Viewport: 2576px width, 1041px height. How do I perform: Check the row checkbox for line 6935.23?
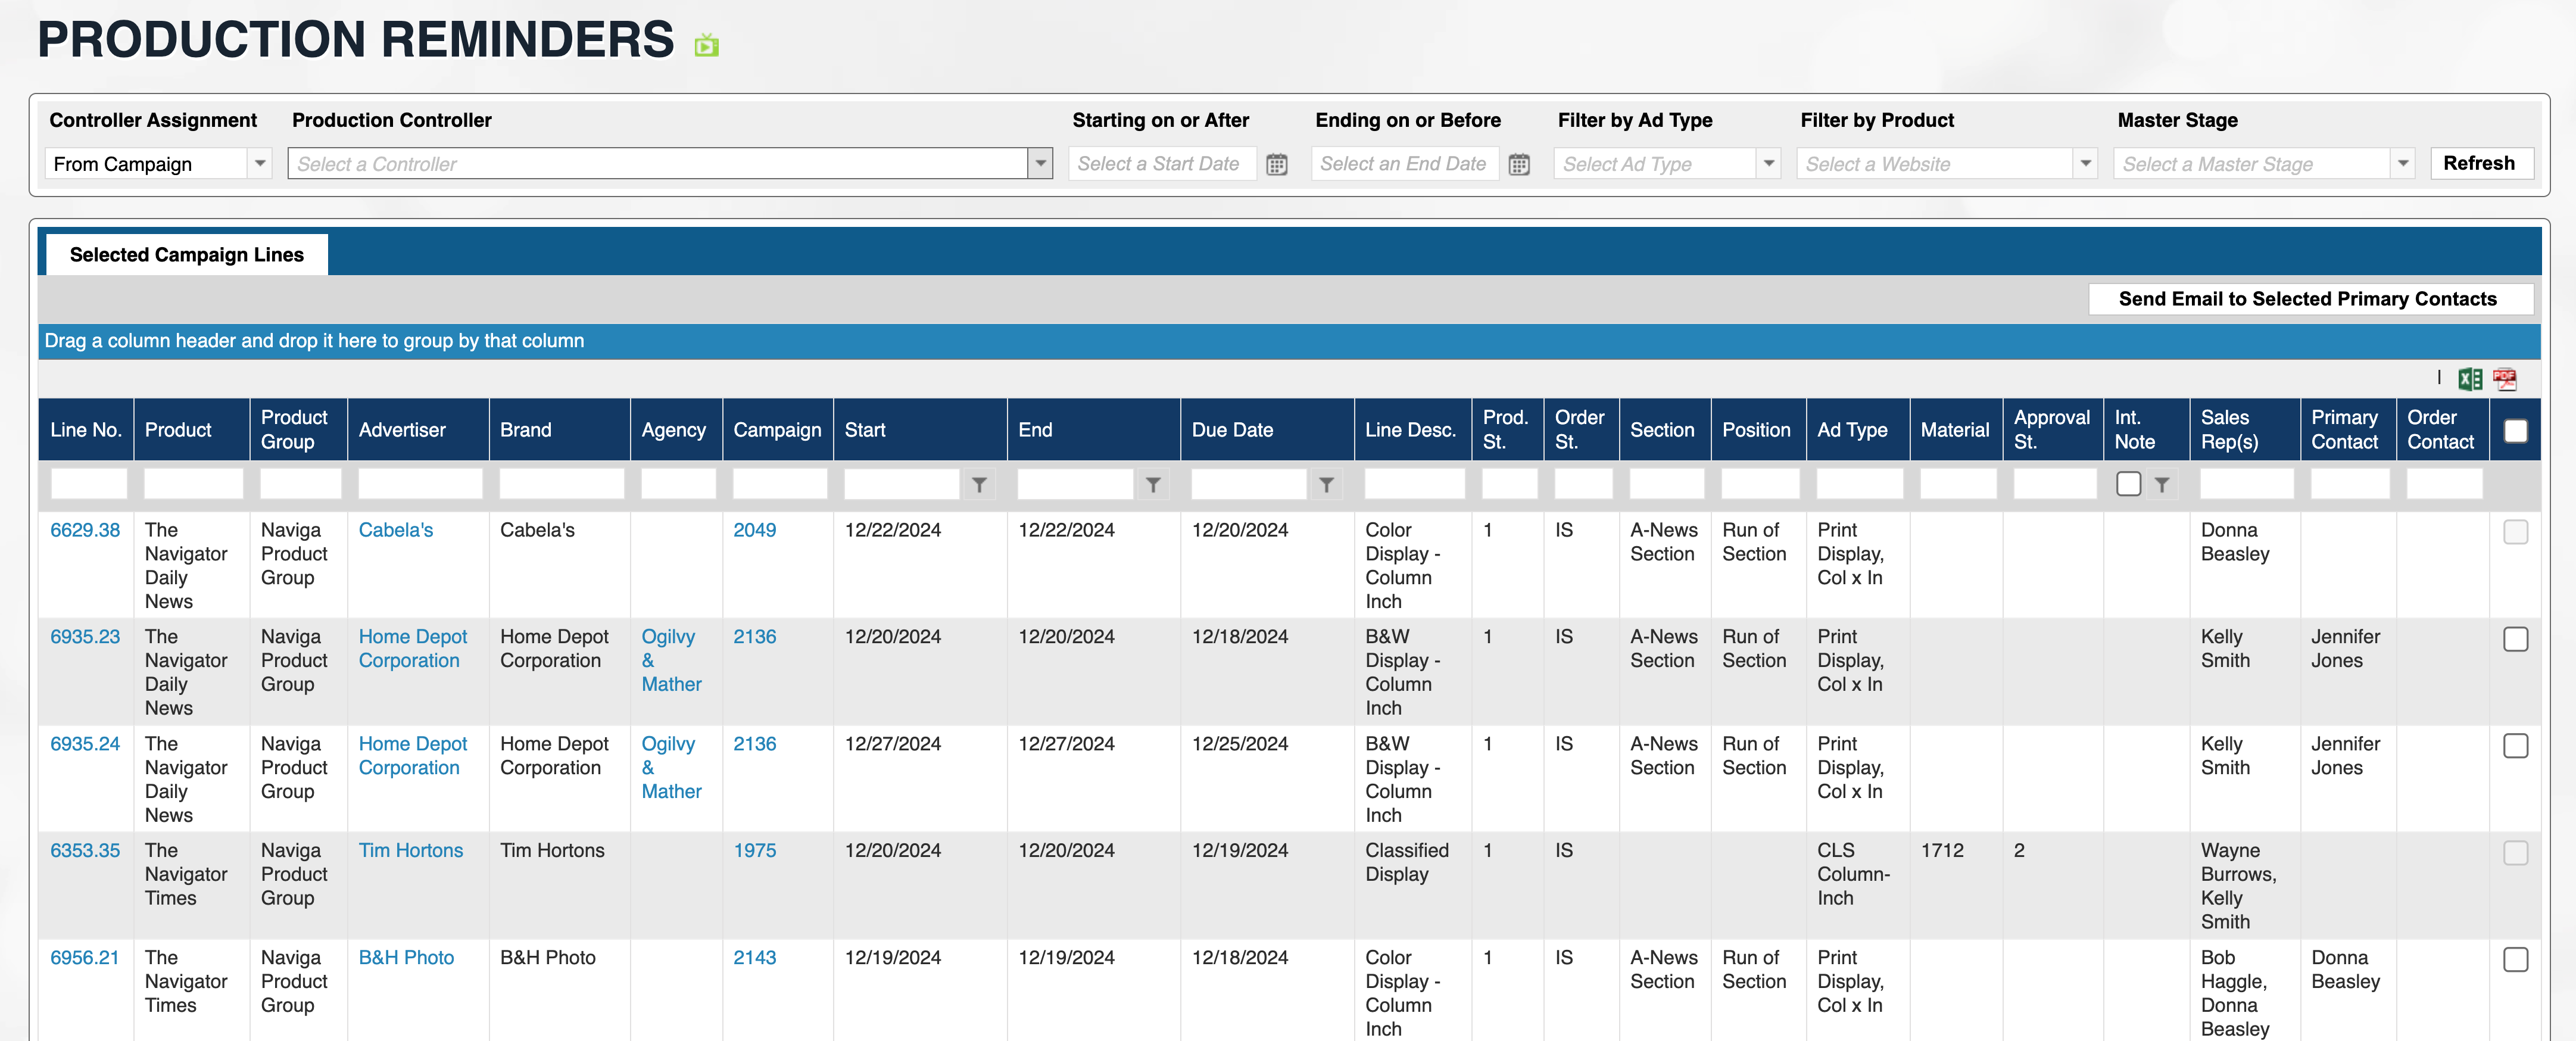coord(2515,639)
